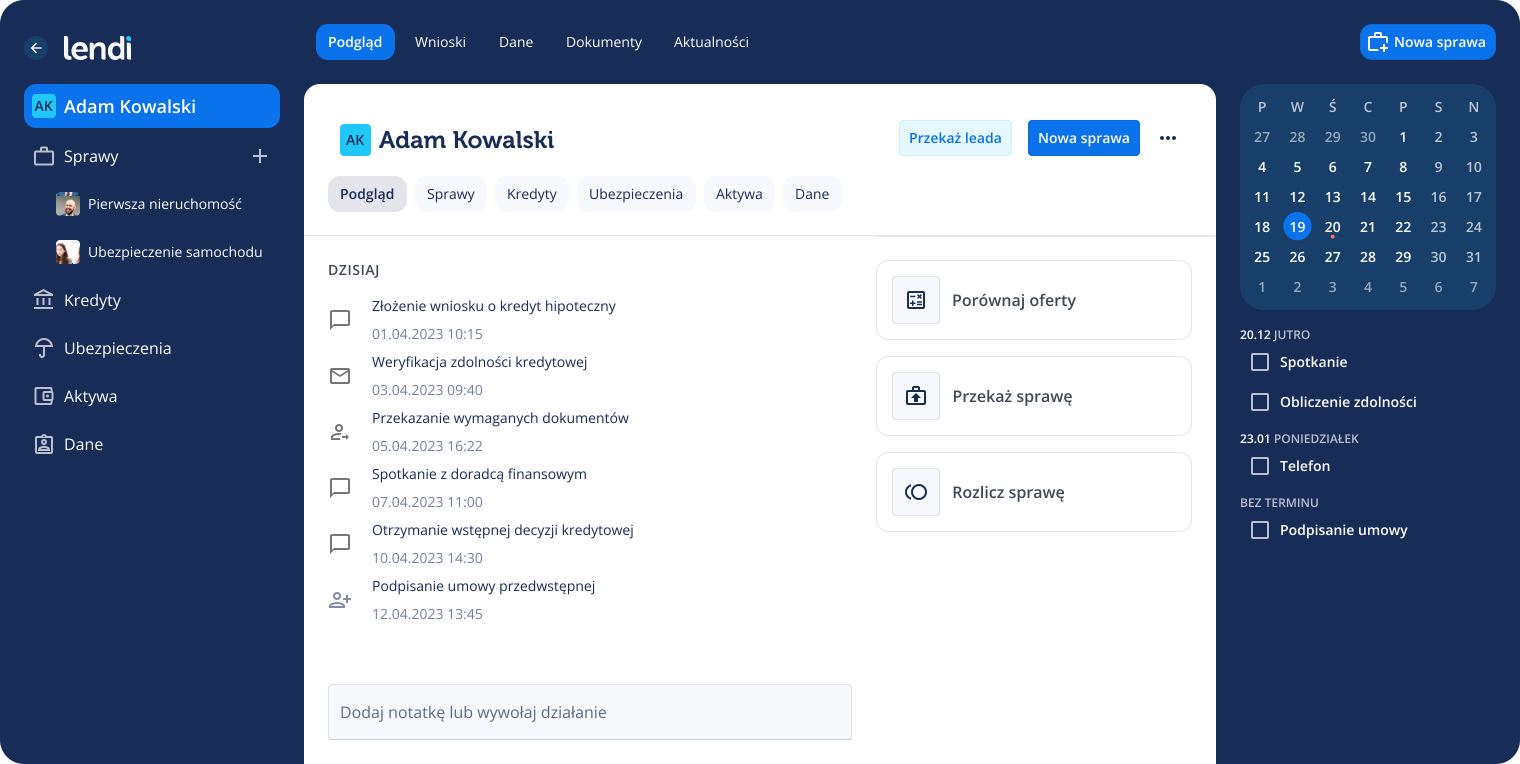This screenshot has width=1520, height=764.
Task: Click Podpisanie umowy przedwstępnej entry
Action: pos(484,586)
